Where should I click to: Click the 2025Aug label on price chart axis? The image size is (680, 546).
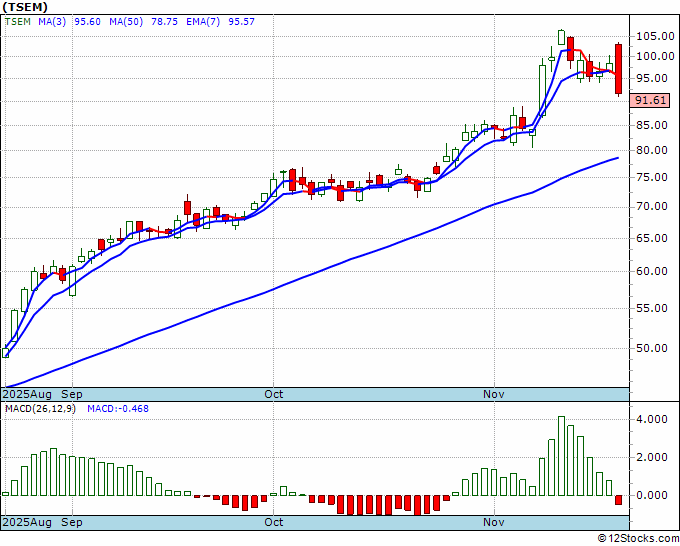(x=27, y=394)
